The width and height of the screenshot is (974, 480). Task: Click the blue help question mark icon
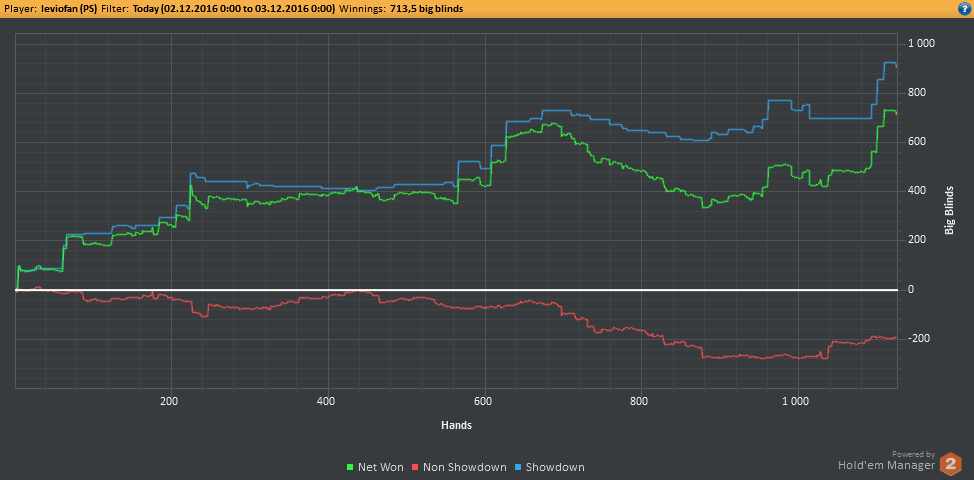click(962, 7)
